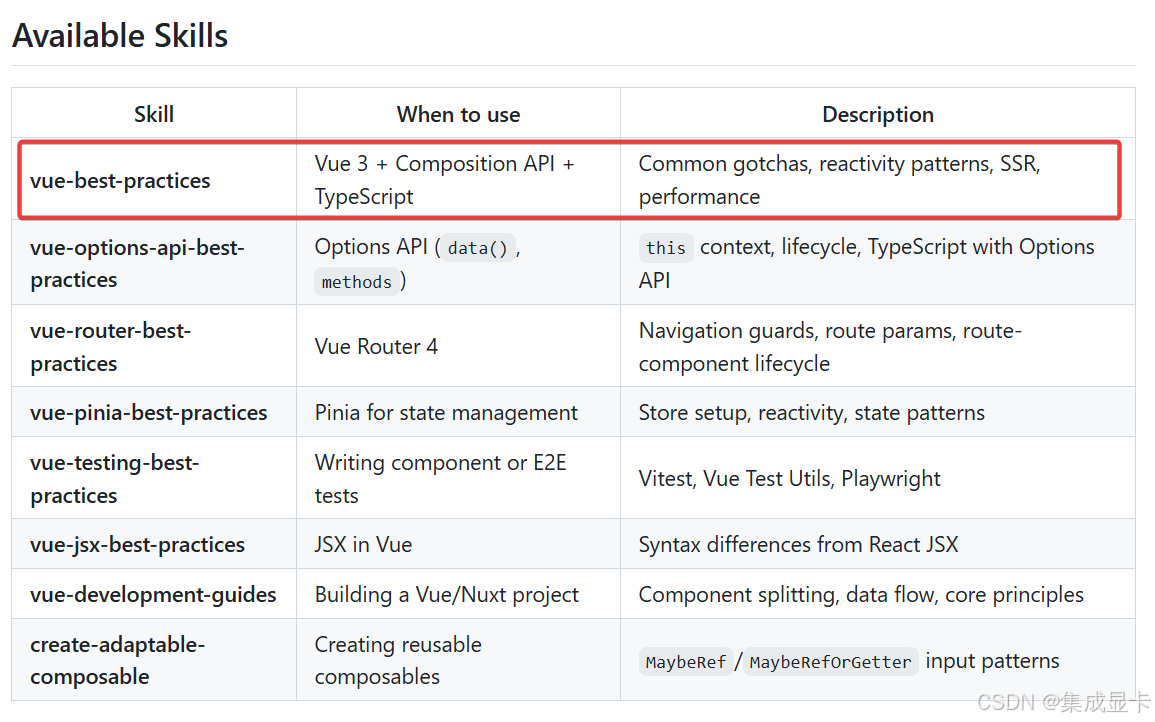Click the MaybeRef code tag
This screenshot has height=722, width=1155.
pos(686,662)
